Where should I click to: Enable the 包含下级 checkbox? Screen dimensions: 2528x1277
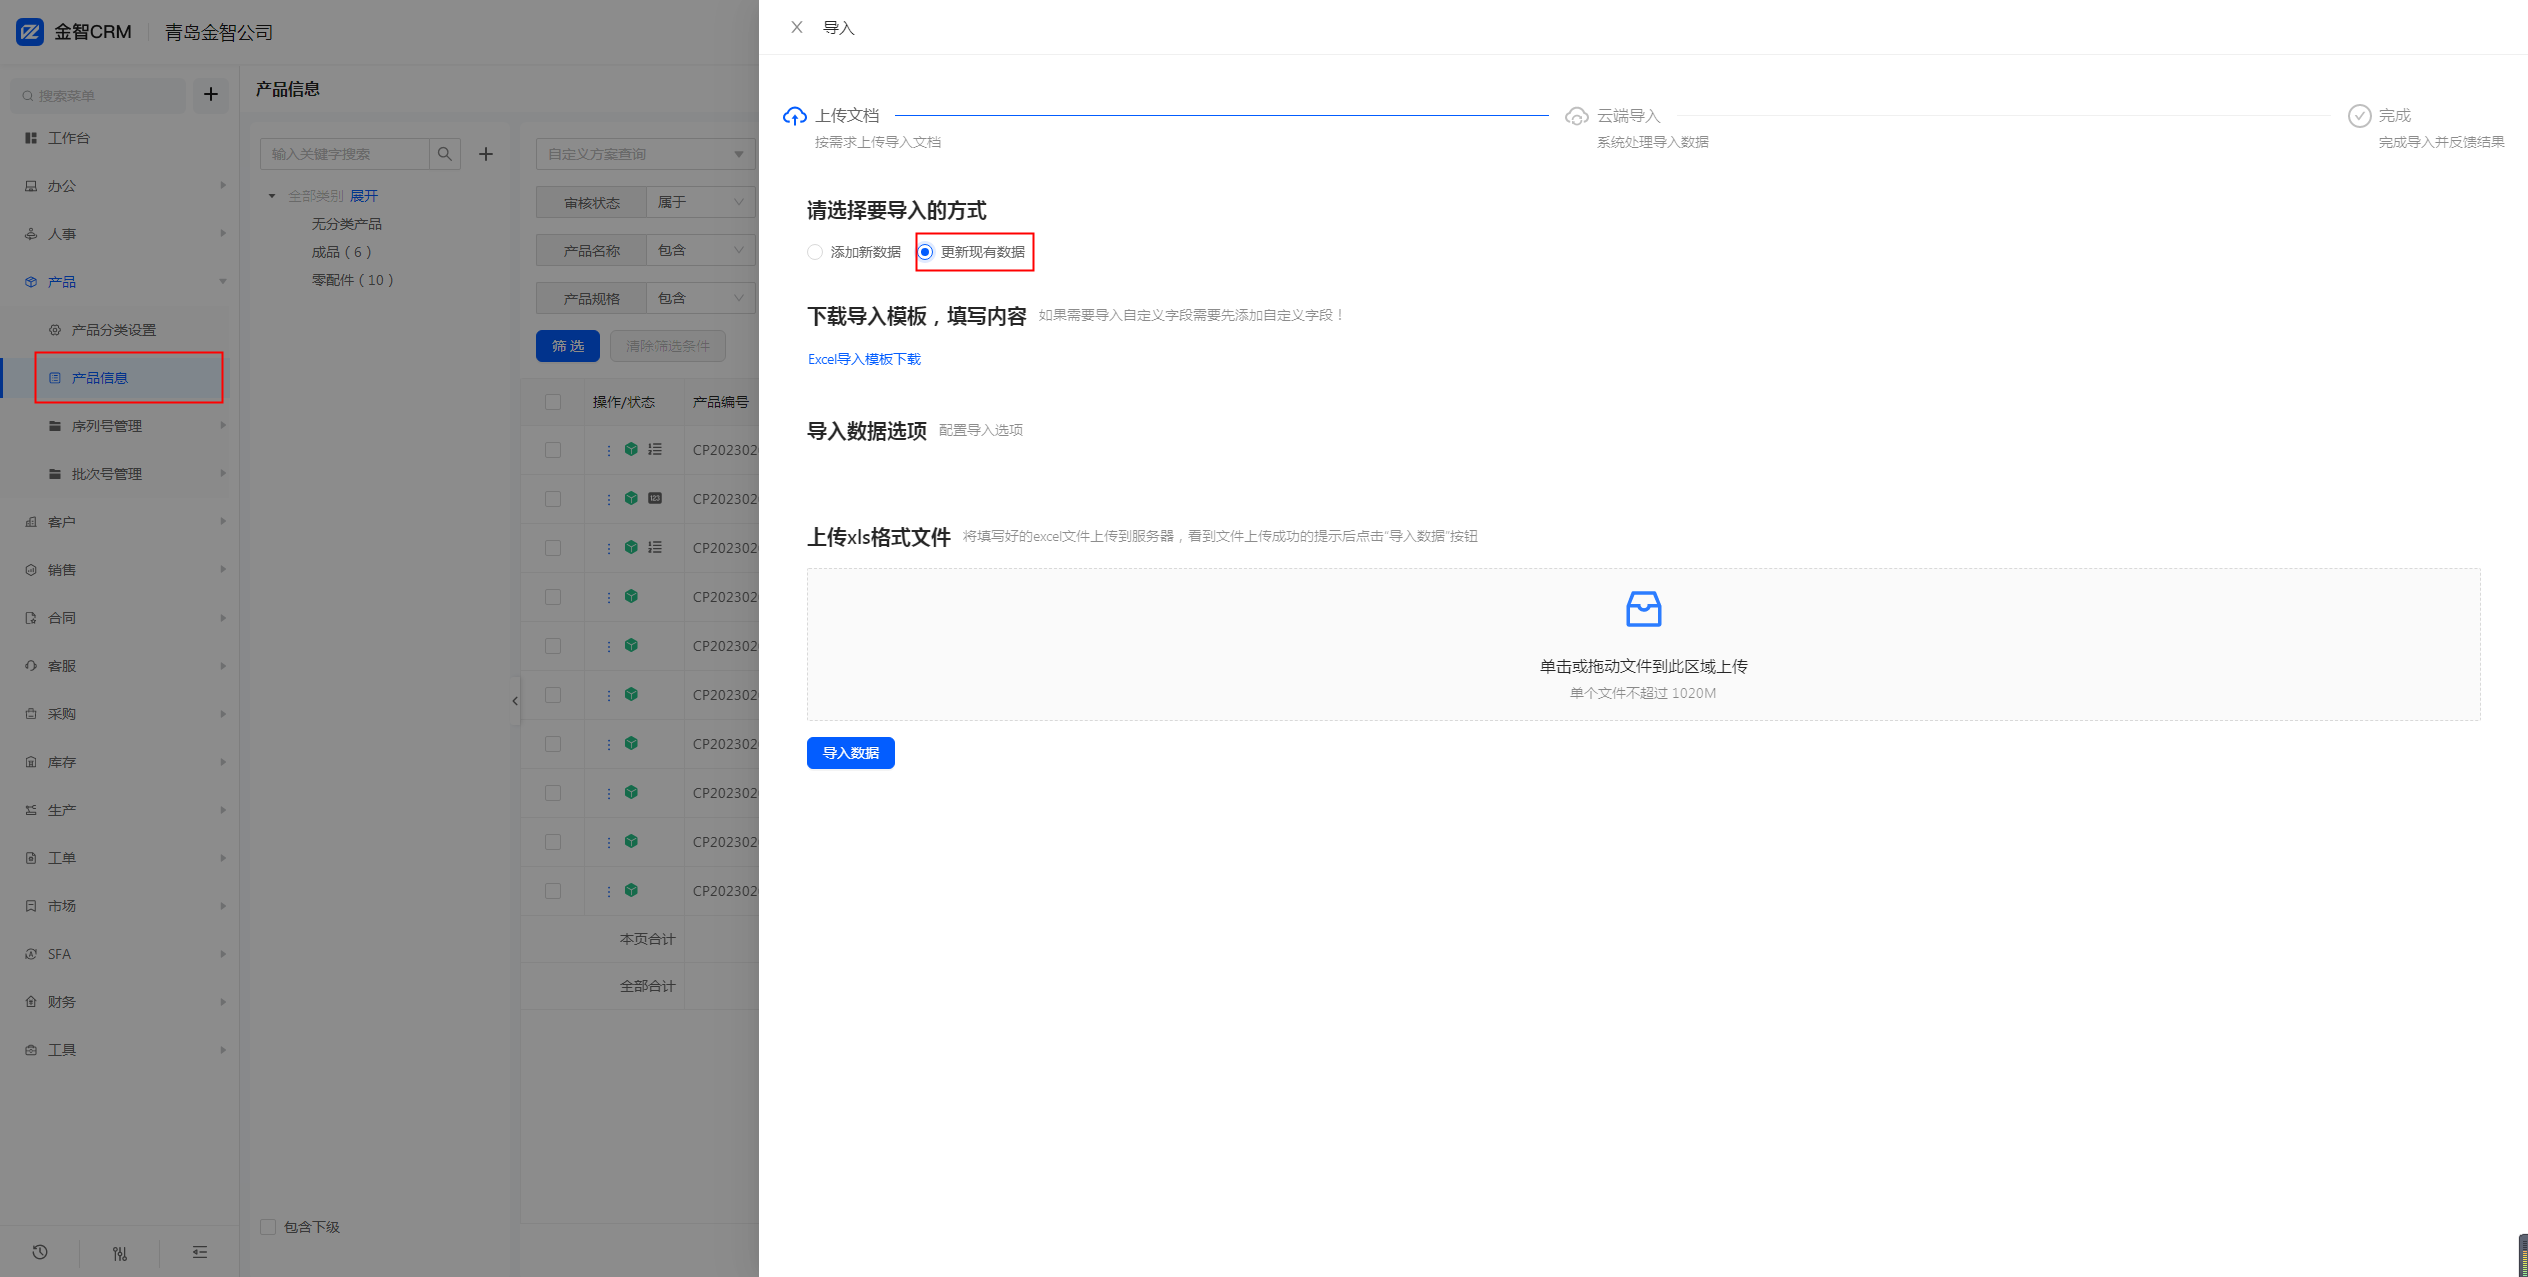pos(268,1227)
